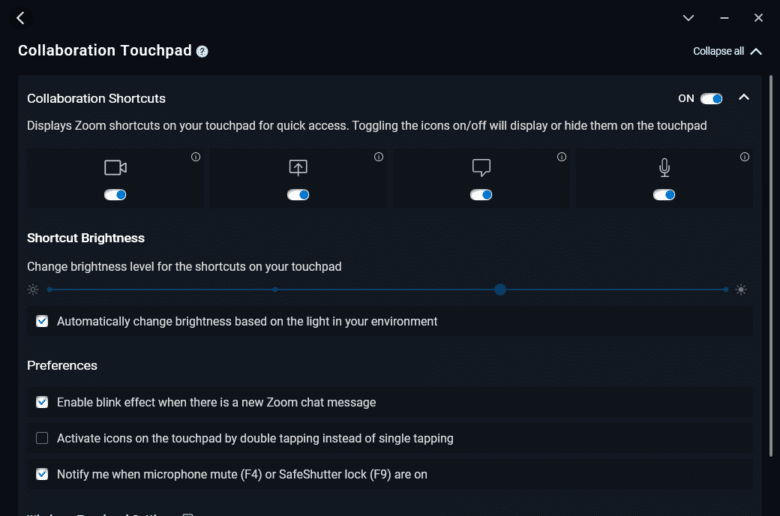Viewport: 780px width, 516px height.
Task: Click the vertical scrollbar on the right
Action: [771, 266]
